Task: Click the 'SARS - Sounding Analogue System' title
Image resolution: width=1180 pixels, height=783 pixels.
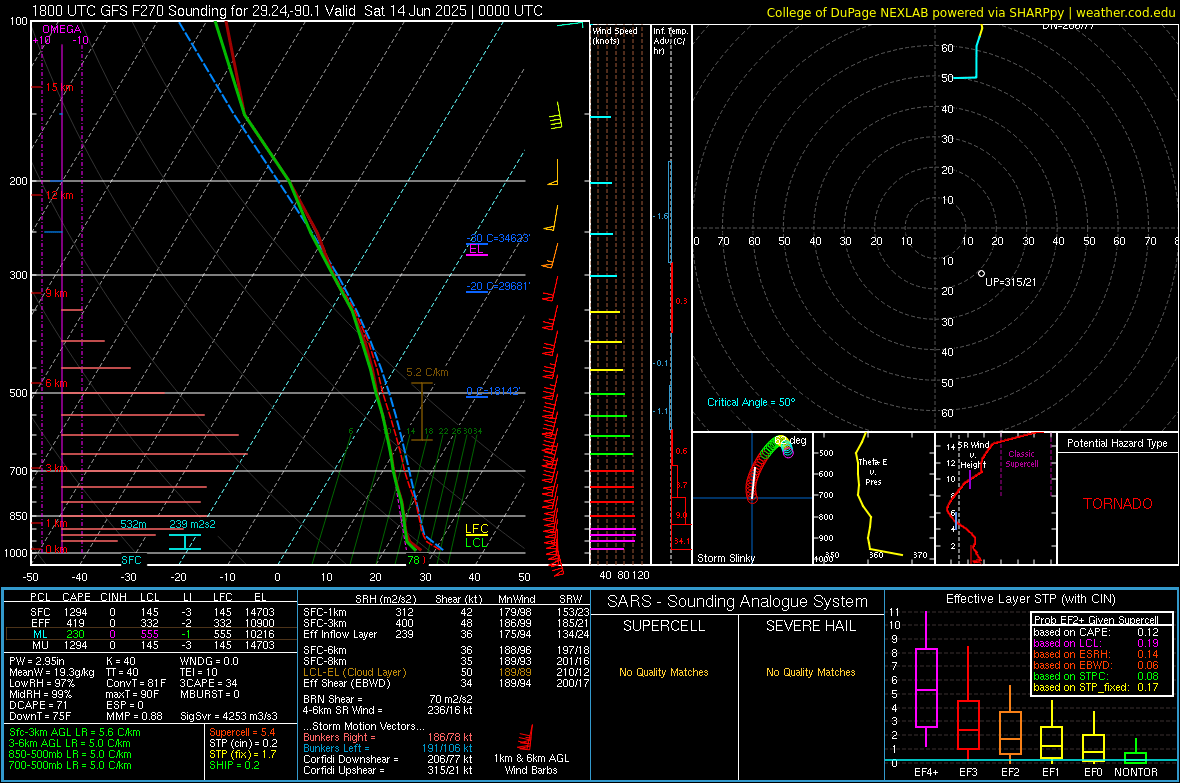Action: pos(738,602)
